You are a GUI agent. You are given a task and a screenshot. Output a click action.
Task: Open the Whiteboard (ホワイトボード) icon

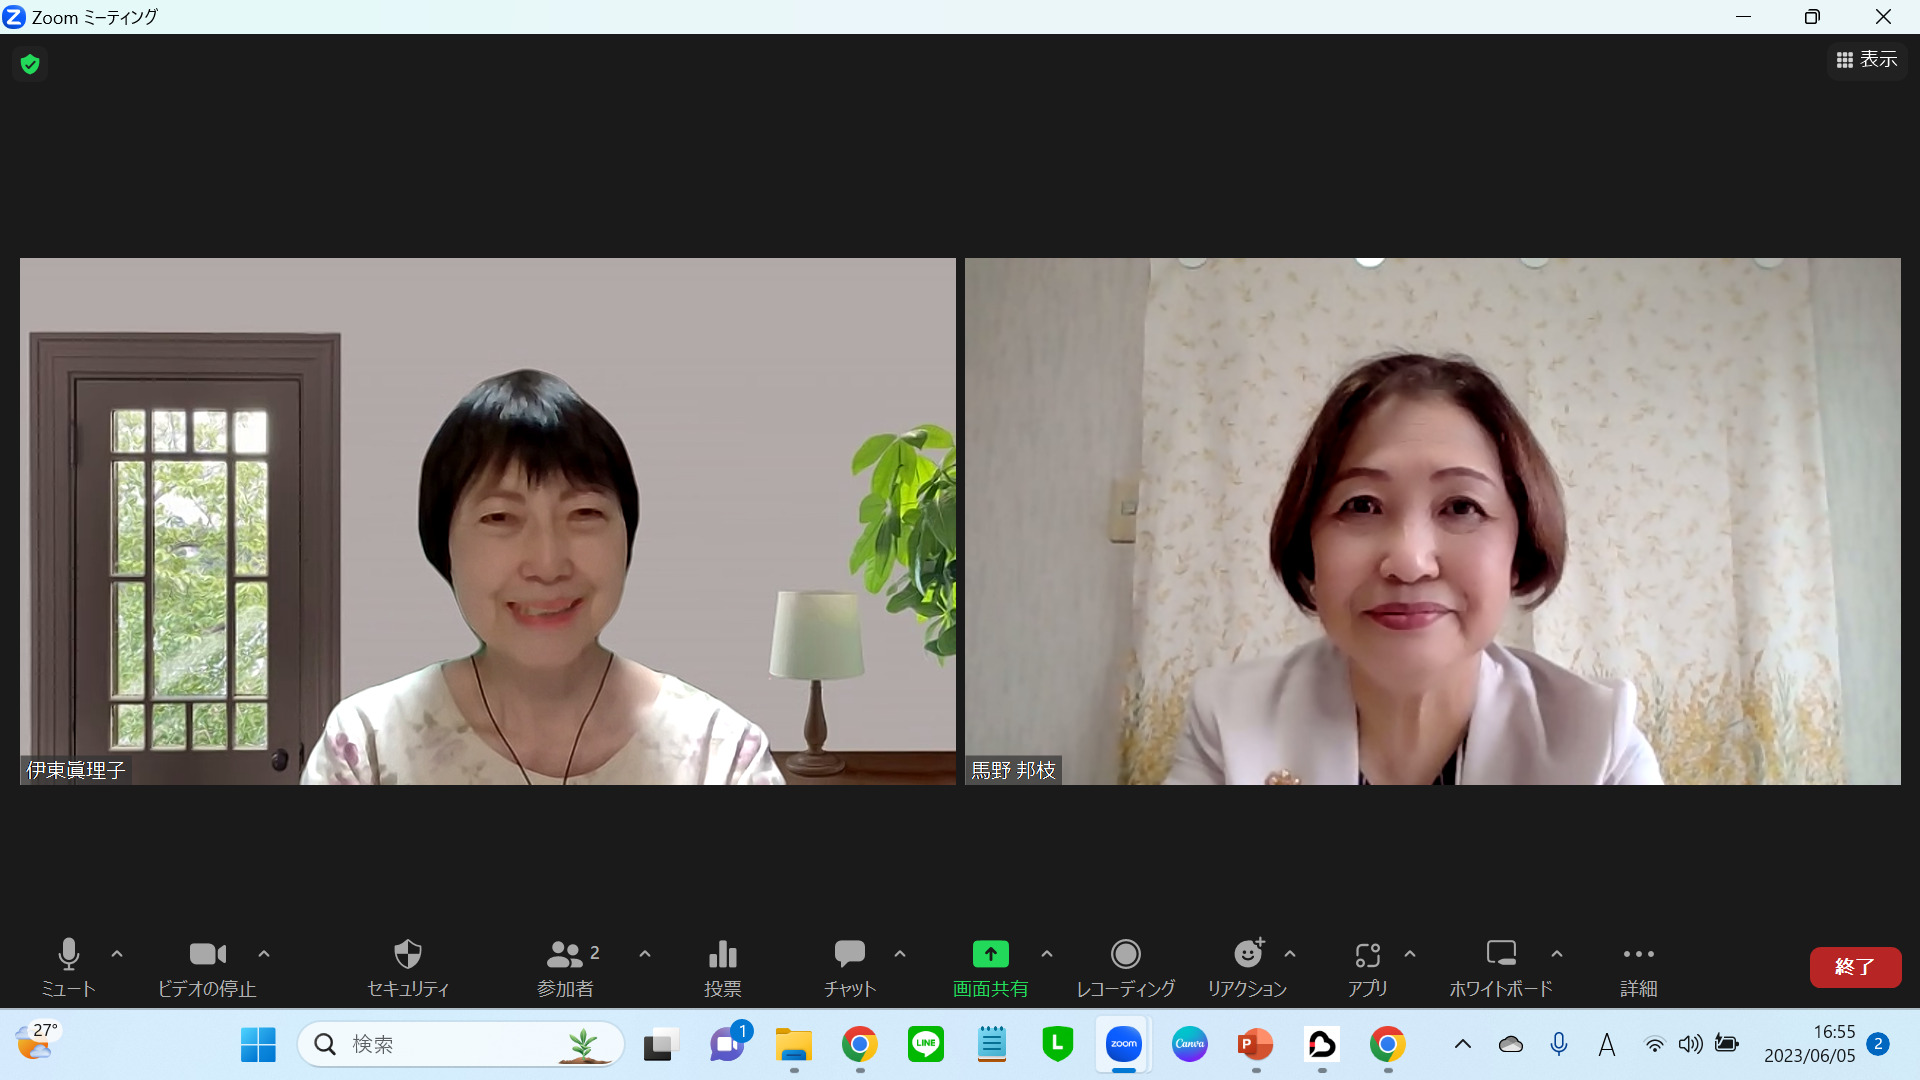pos(1500,955)
